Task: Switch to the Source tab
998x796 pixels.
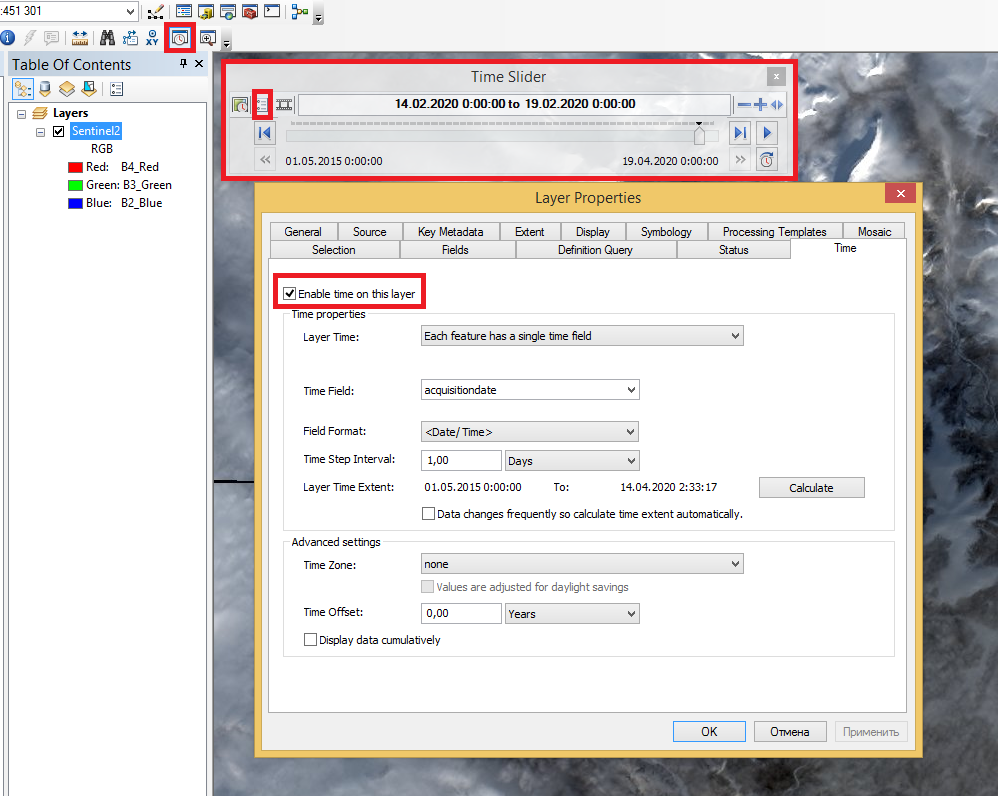Action: pyautogui.click(x=370, y=232)
